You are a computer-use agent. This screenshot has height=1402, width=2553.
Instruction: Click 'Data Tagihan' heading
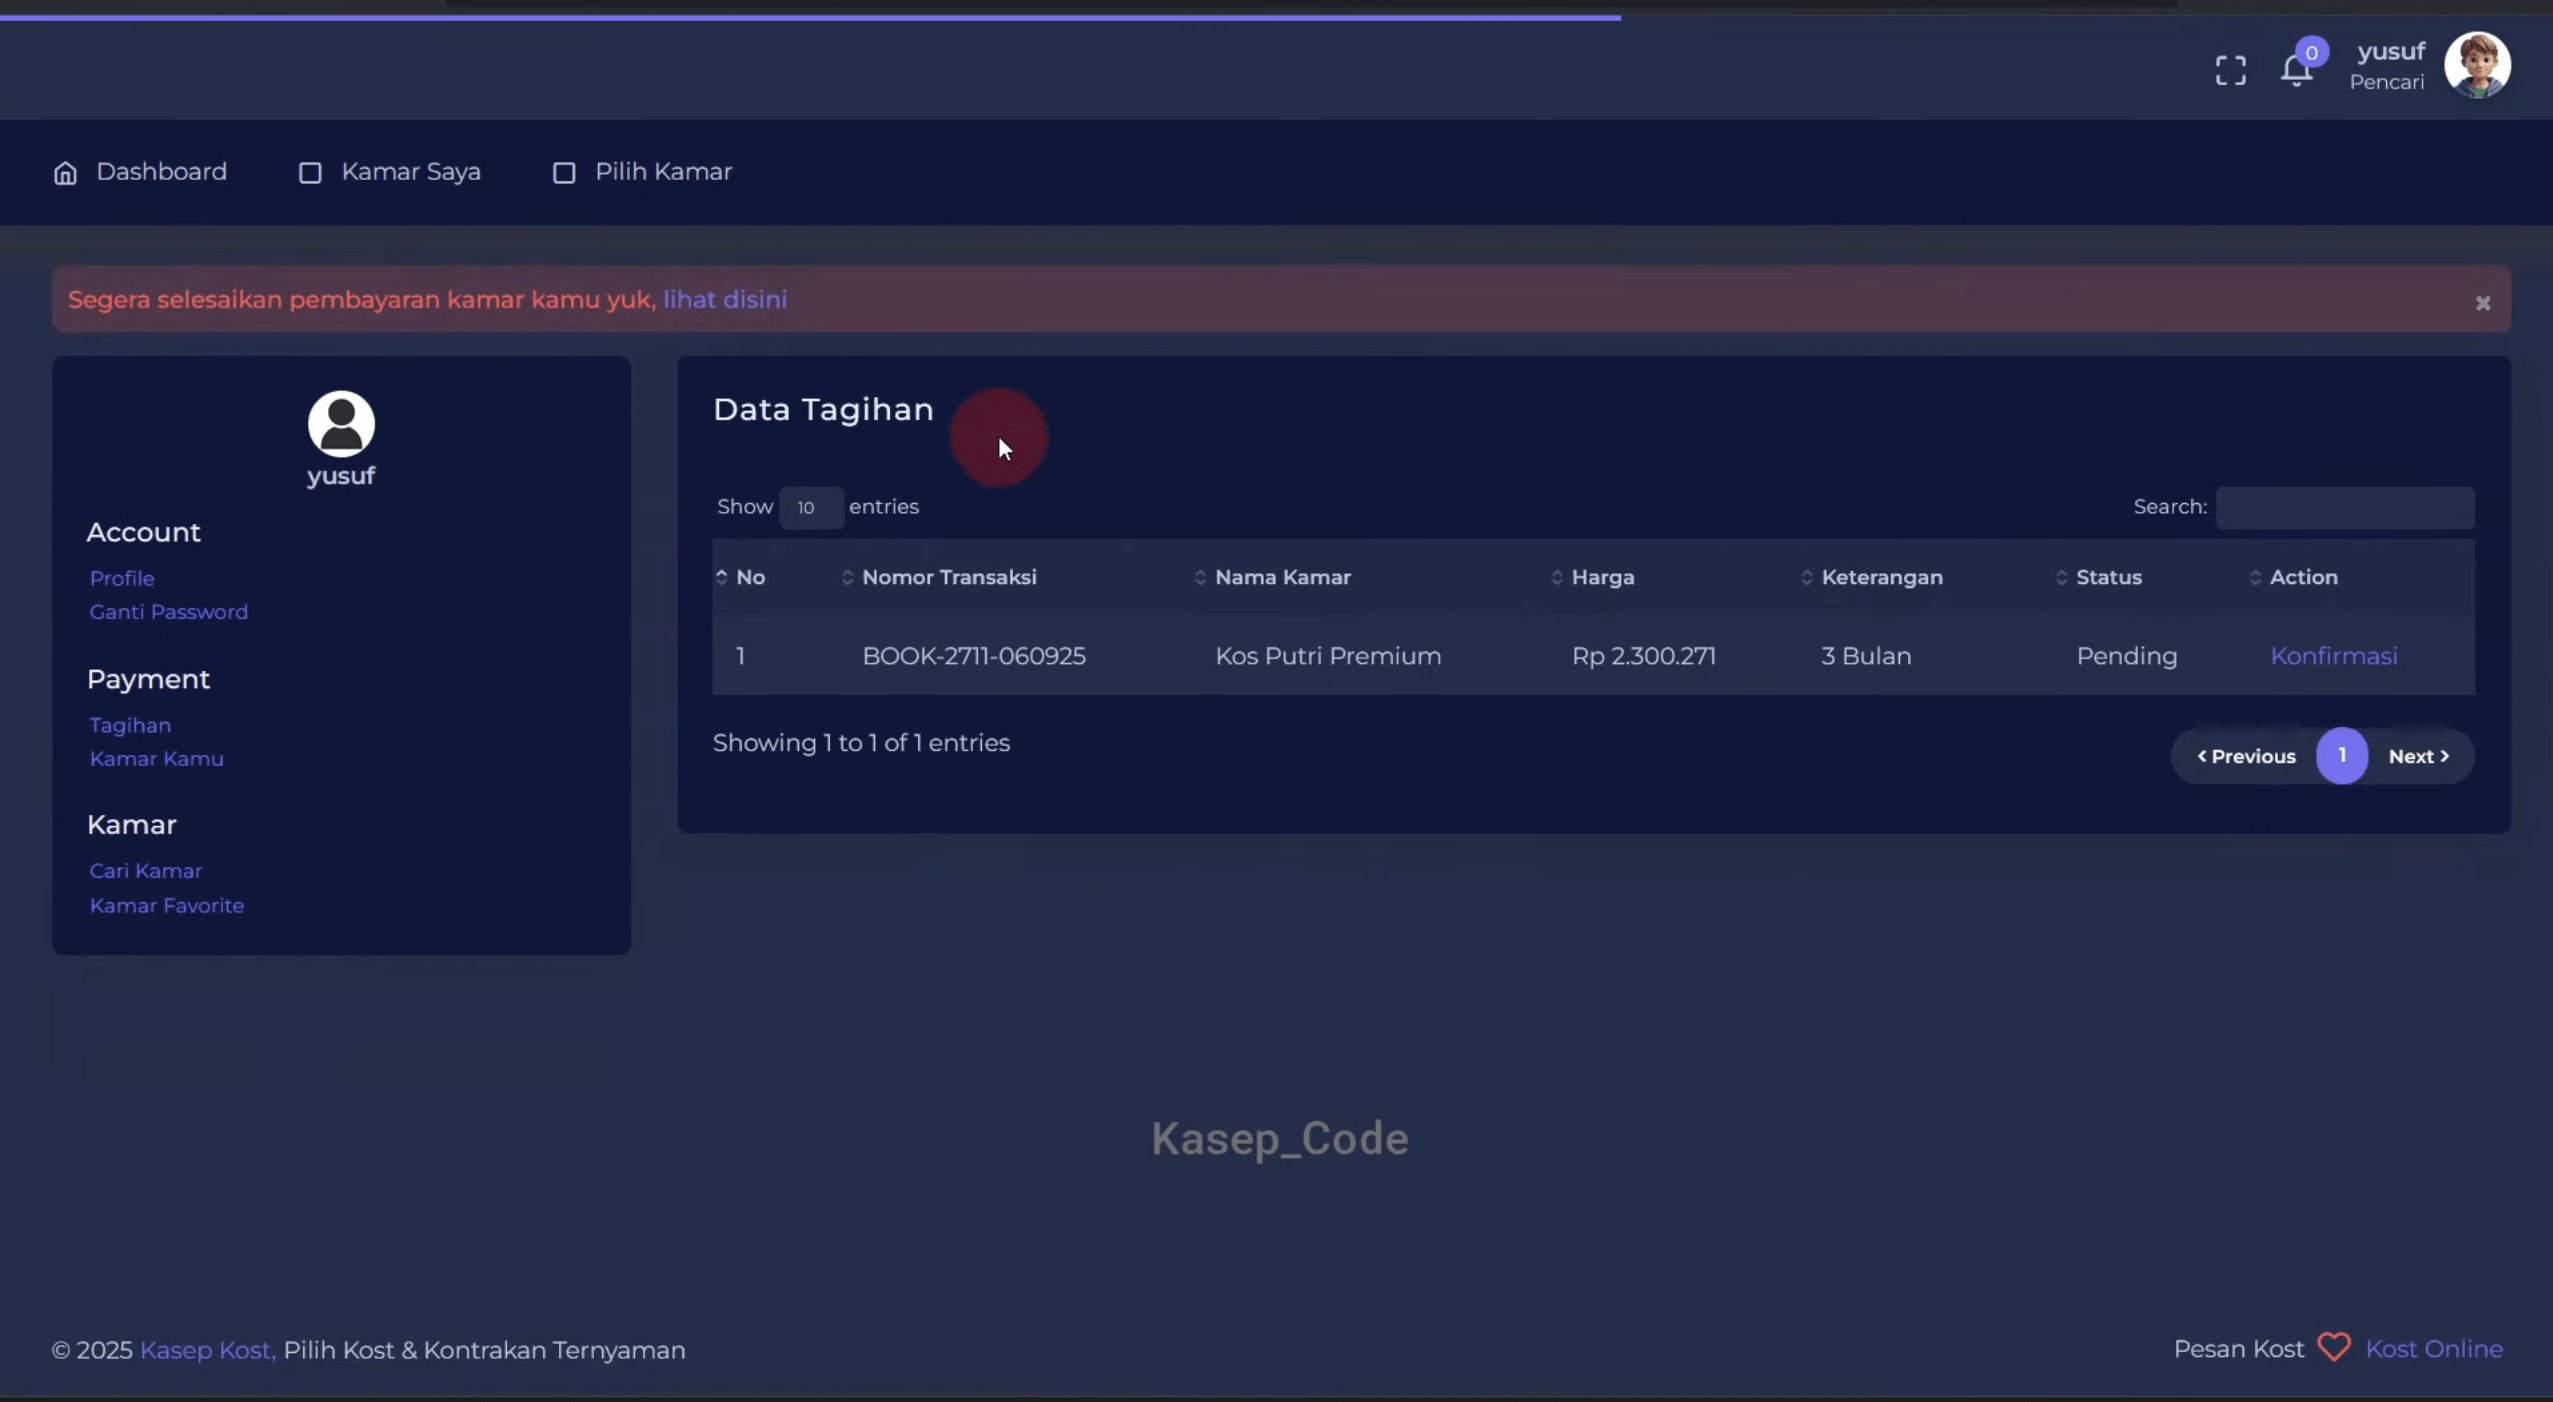823,410
